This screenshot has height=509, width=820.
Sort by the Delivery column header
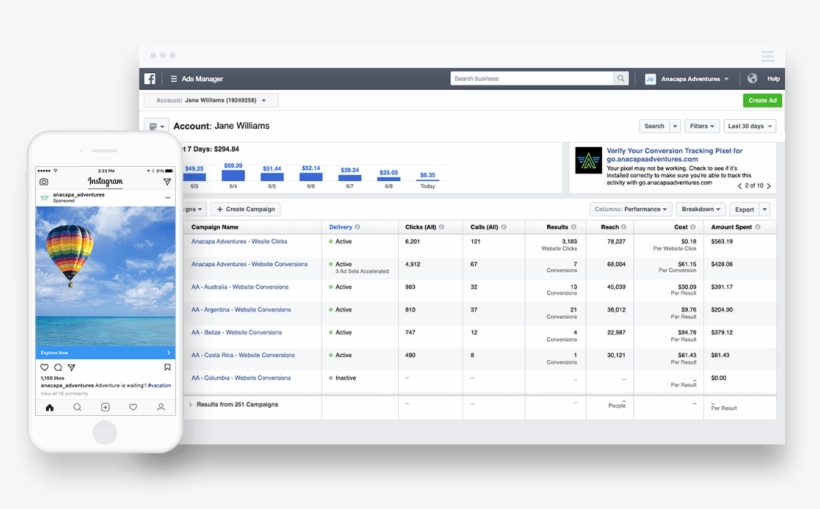click(x=340, y=227)
